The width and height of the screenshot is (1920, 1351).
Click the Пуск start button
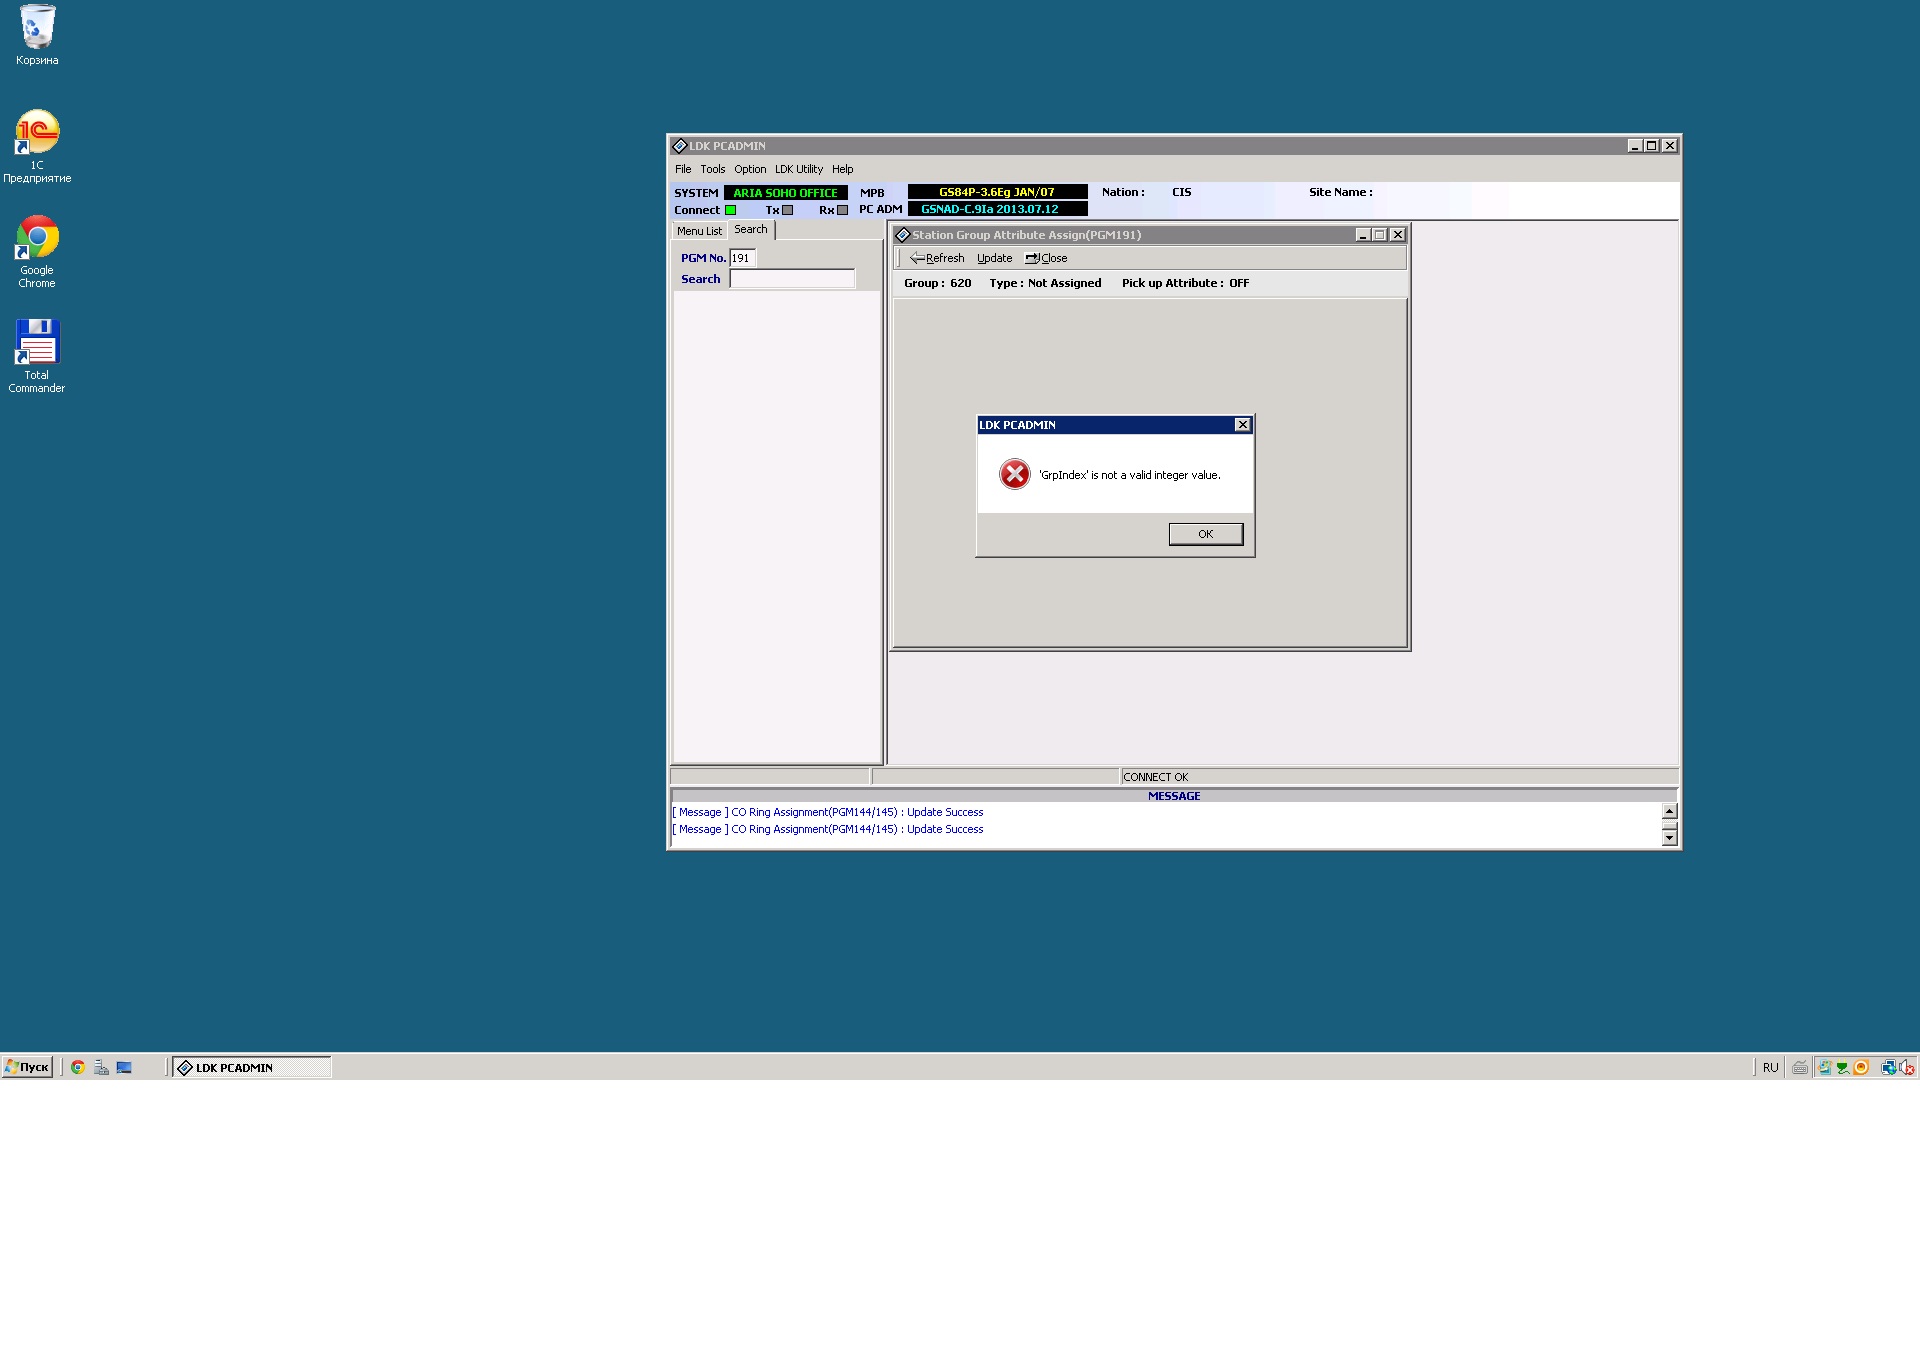(x=27, y=1067)
